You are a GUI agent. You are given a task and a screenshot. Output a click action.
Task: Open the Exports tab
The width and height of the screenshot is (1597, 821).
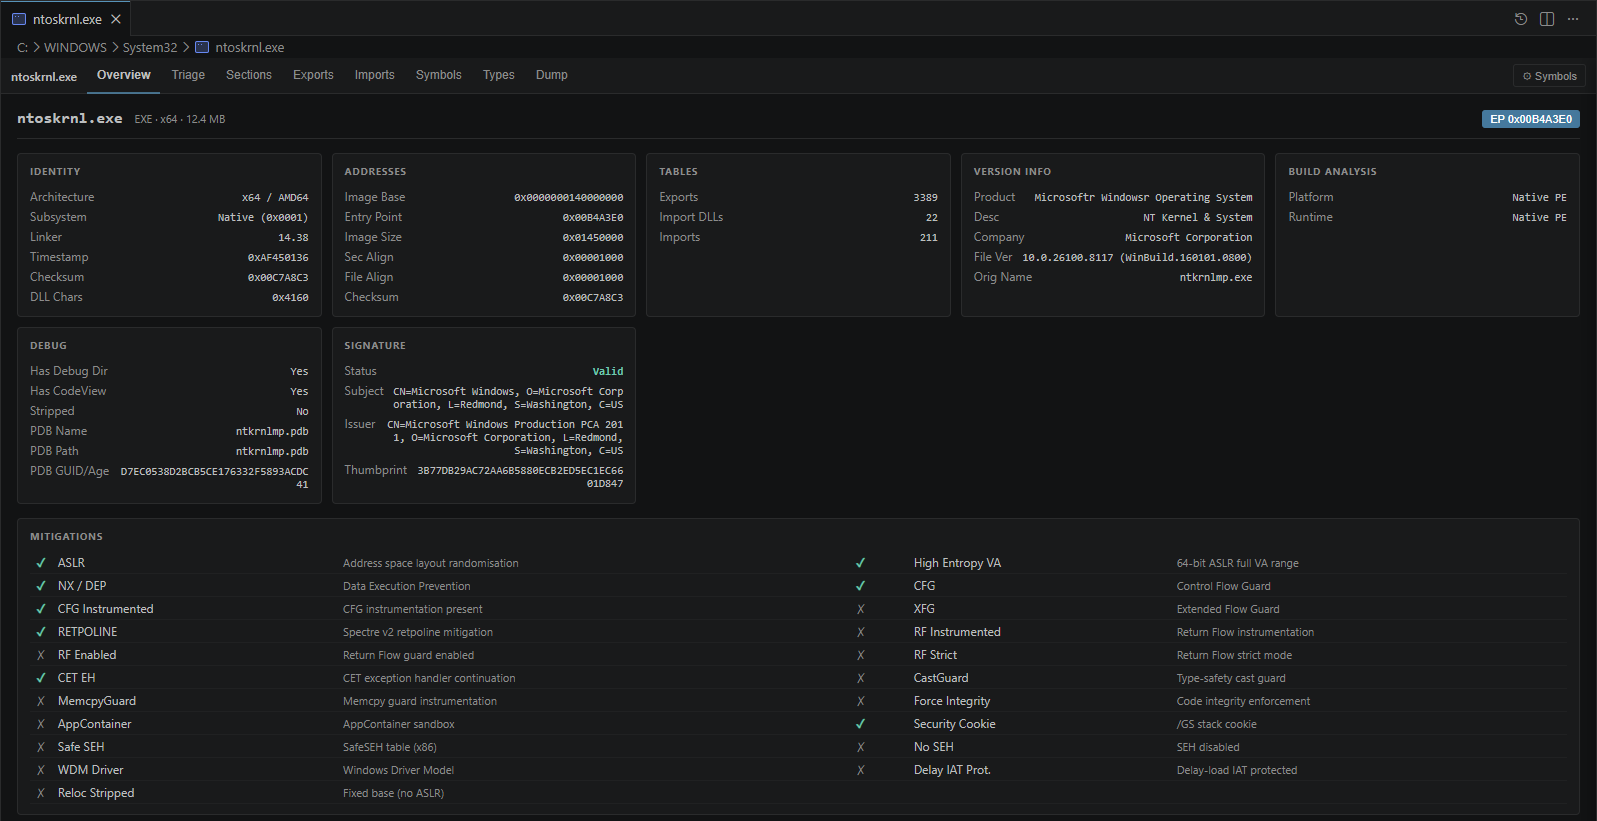click(x=313, y=75)
